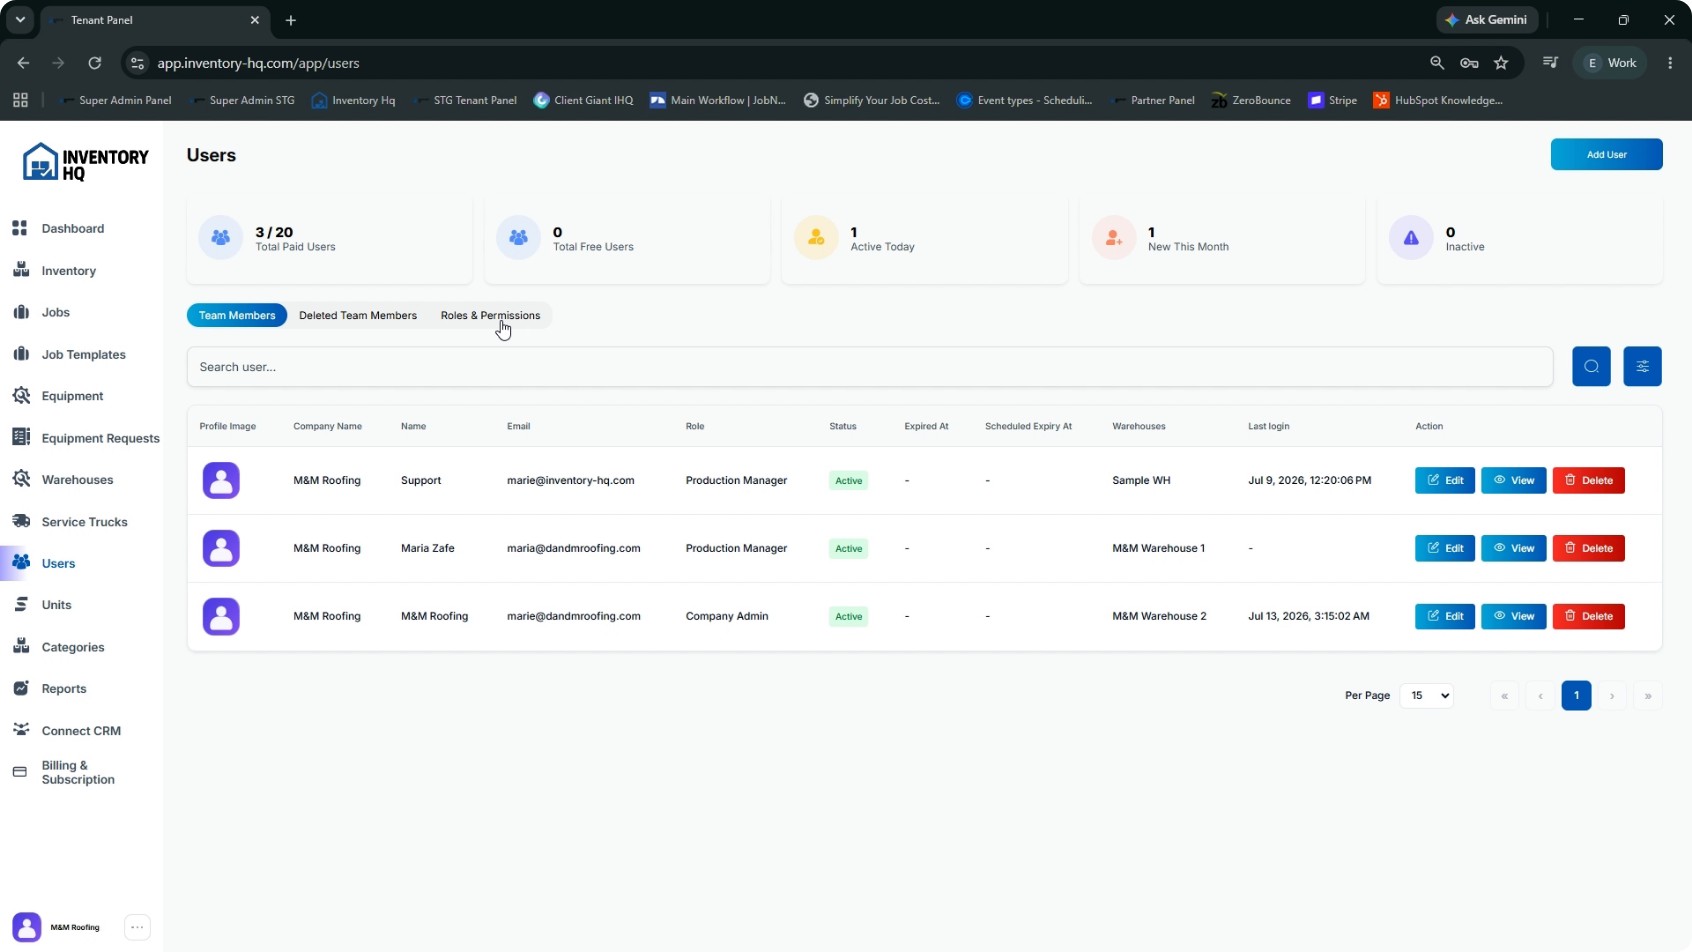Open Connect CRM page
Viewport: 1692px width, 952px height.
tap(81, 731)
